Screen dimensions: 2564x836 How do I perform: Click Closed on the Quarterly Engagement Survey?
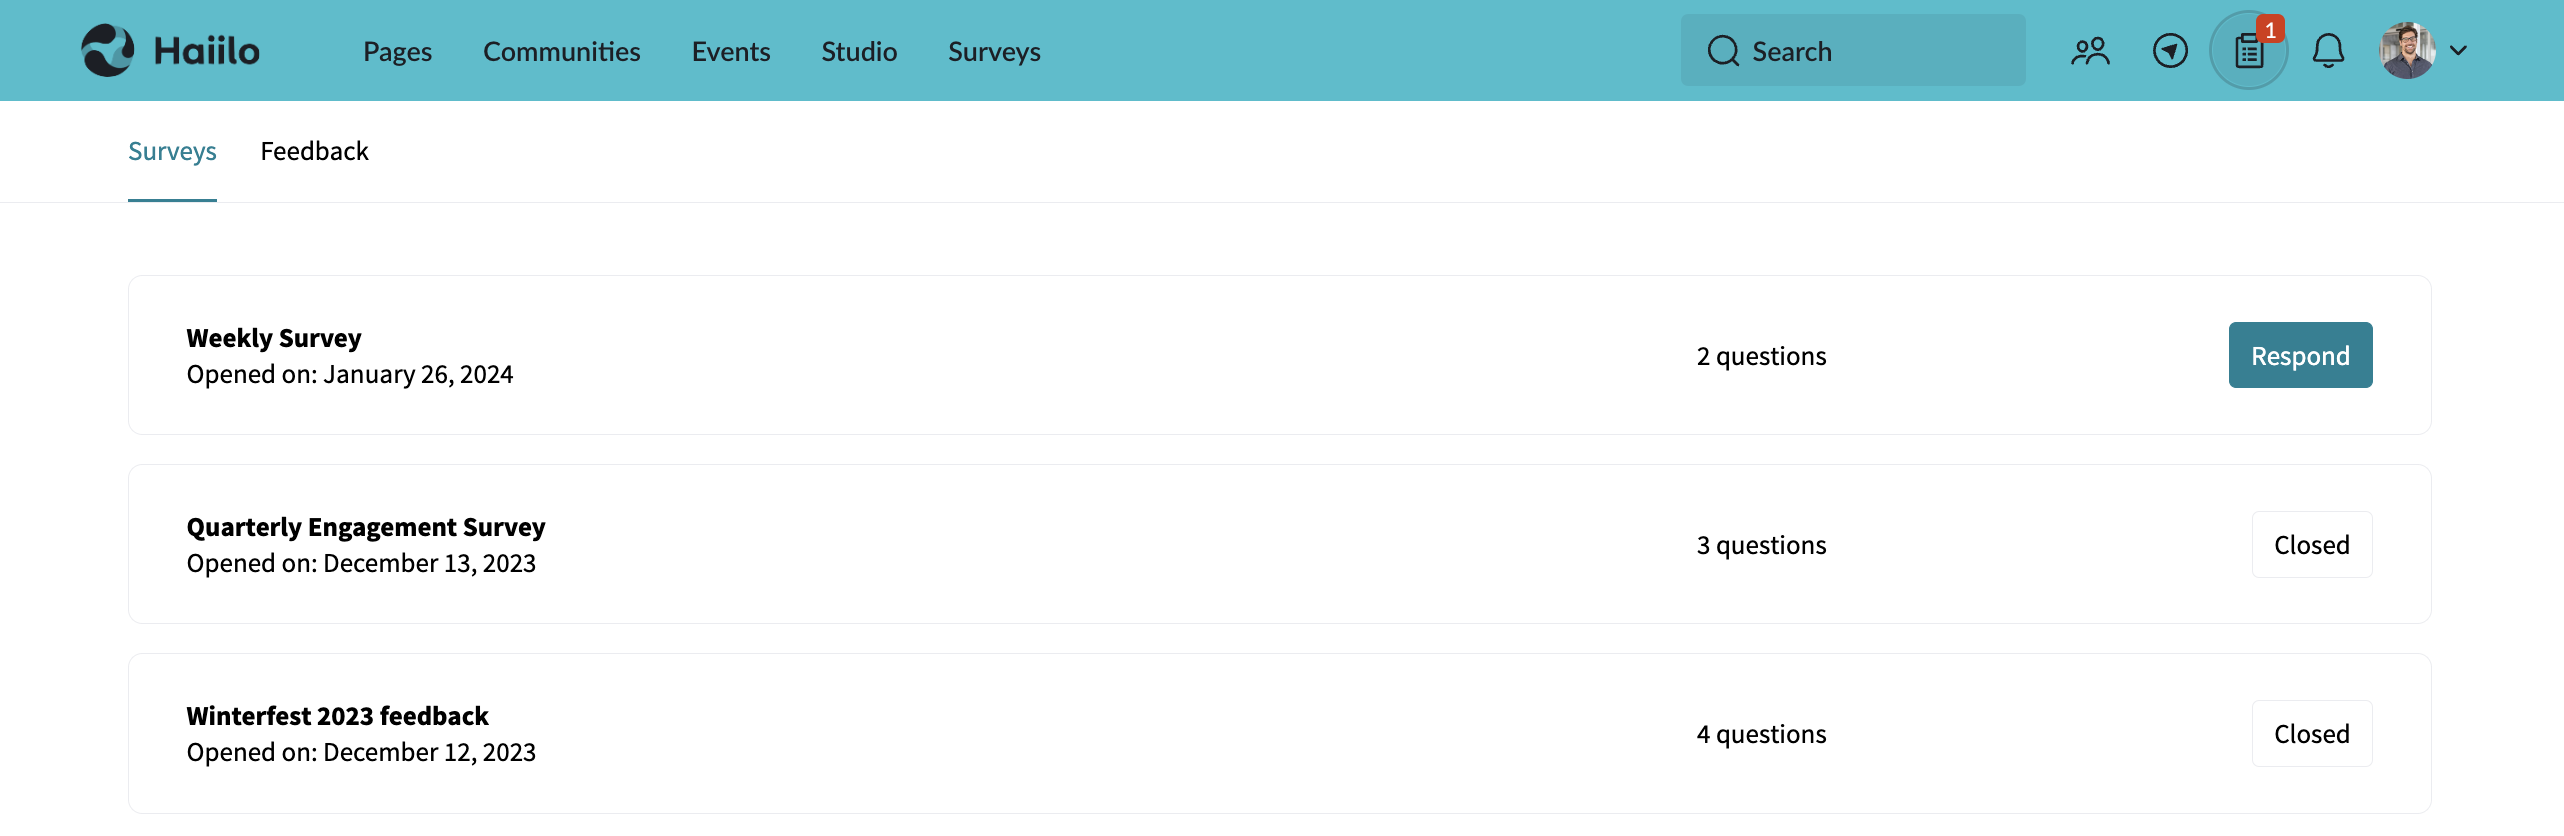click(2311, 544)
